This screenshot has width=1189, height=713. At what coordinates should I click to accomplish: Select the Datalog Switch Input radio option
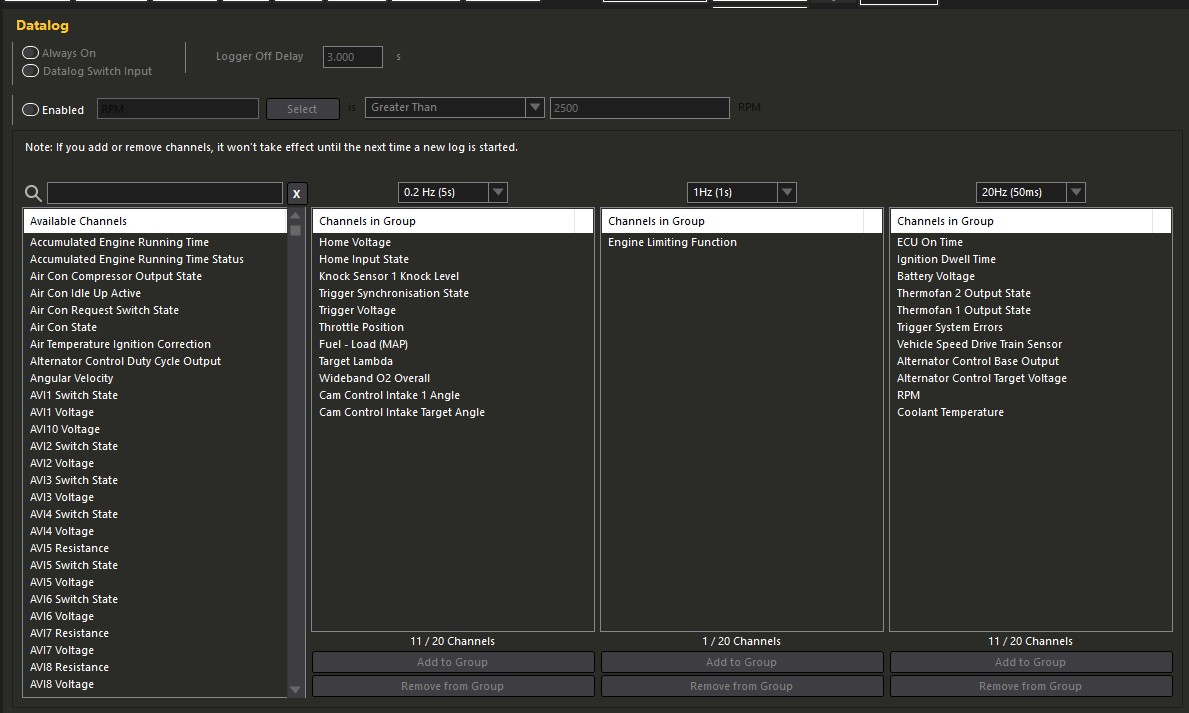click(30, 71)
